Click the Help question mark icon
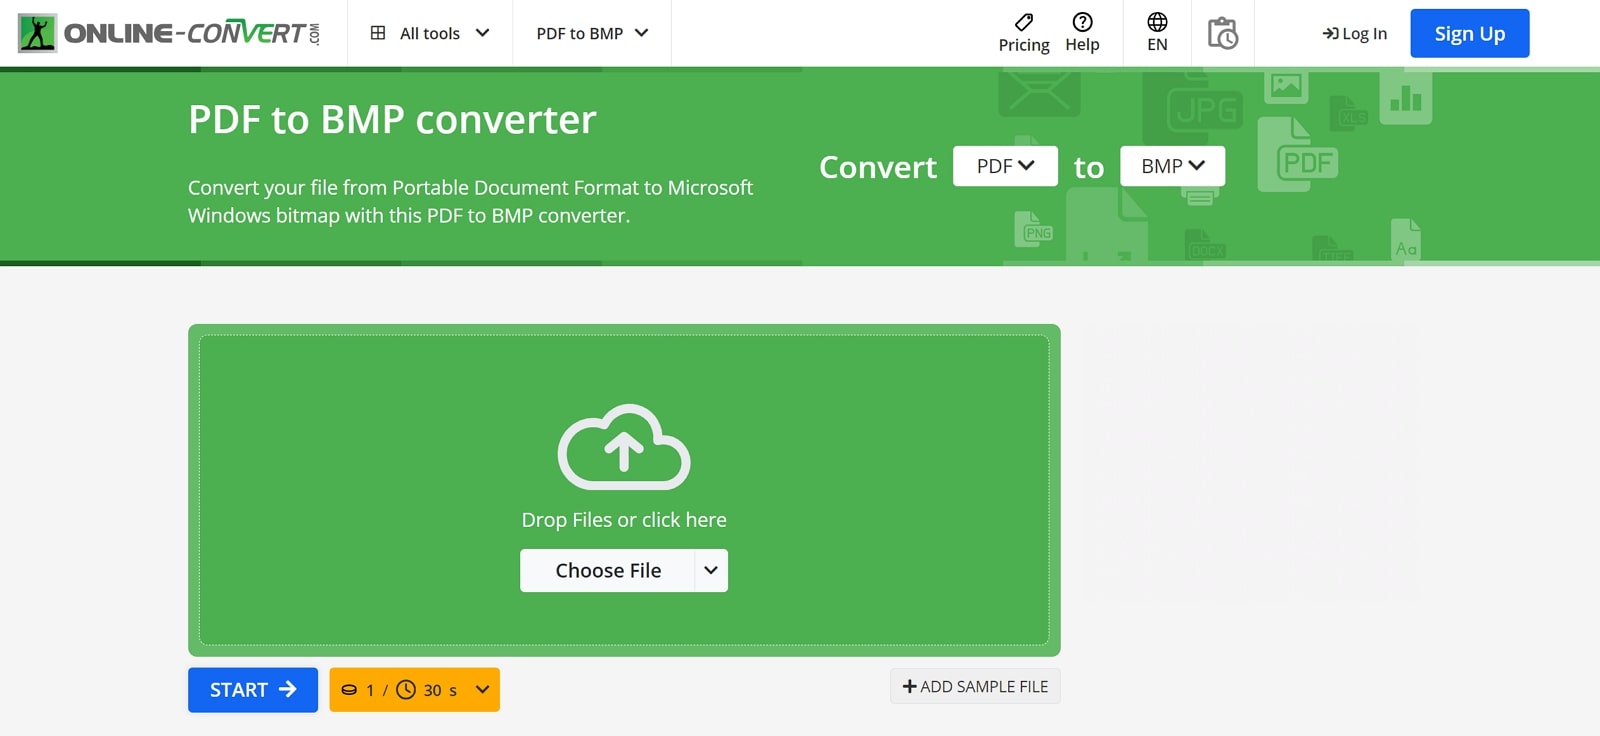This screenshot has height=736, width=1600. click(x=1082, y=22)
